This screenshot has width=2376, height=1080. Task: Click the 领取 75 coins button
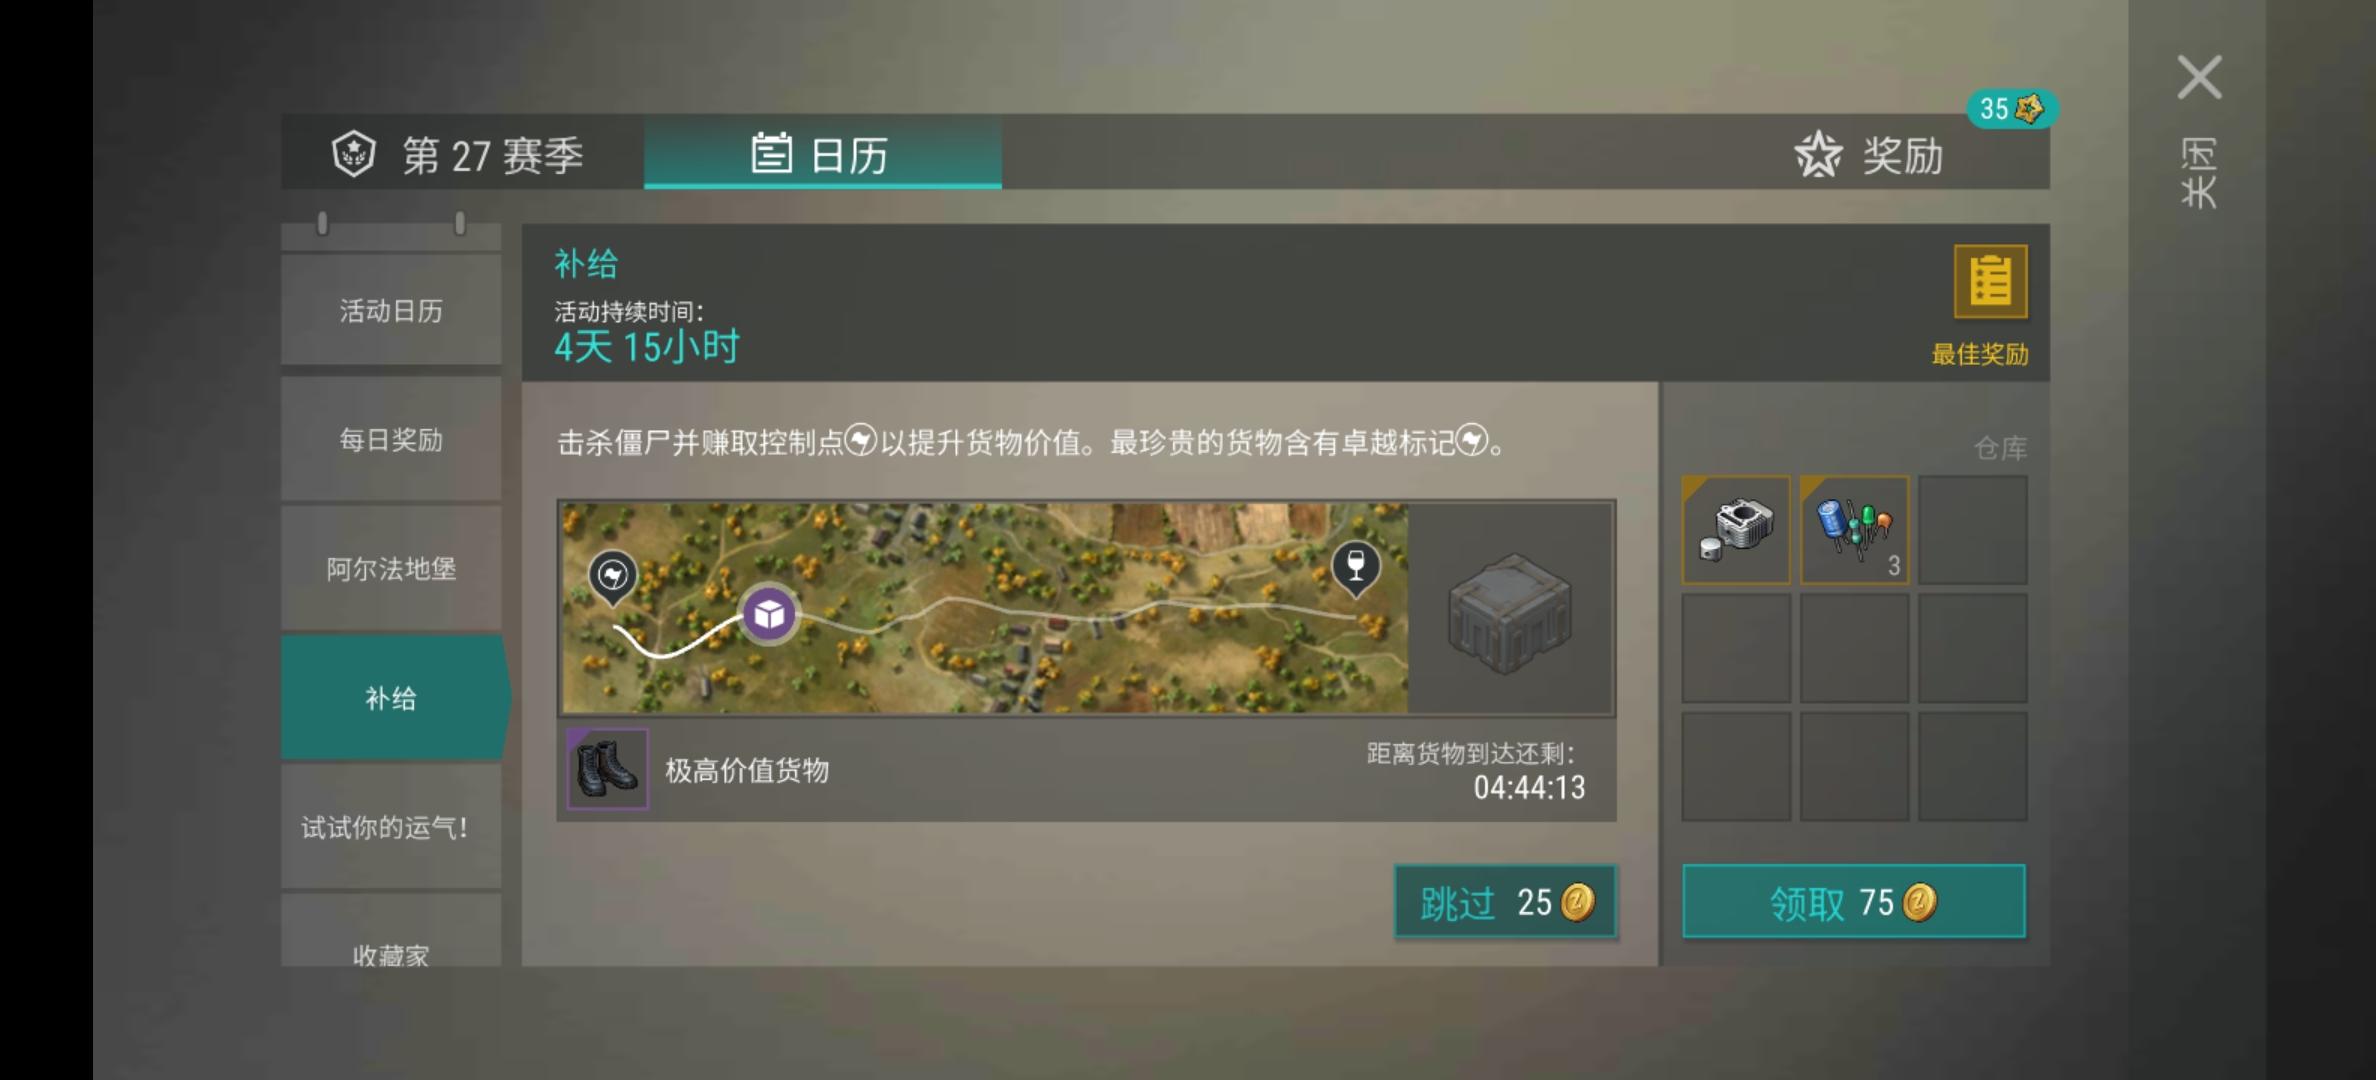coord(1854,902)
